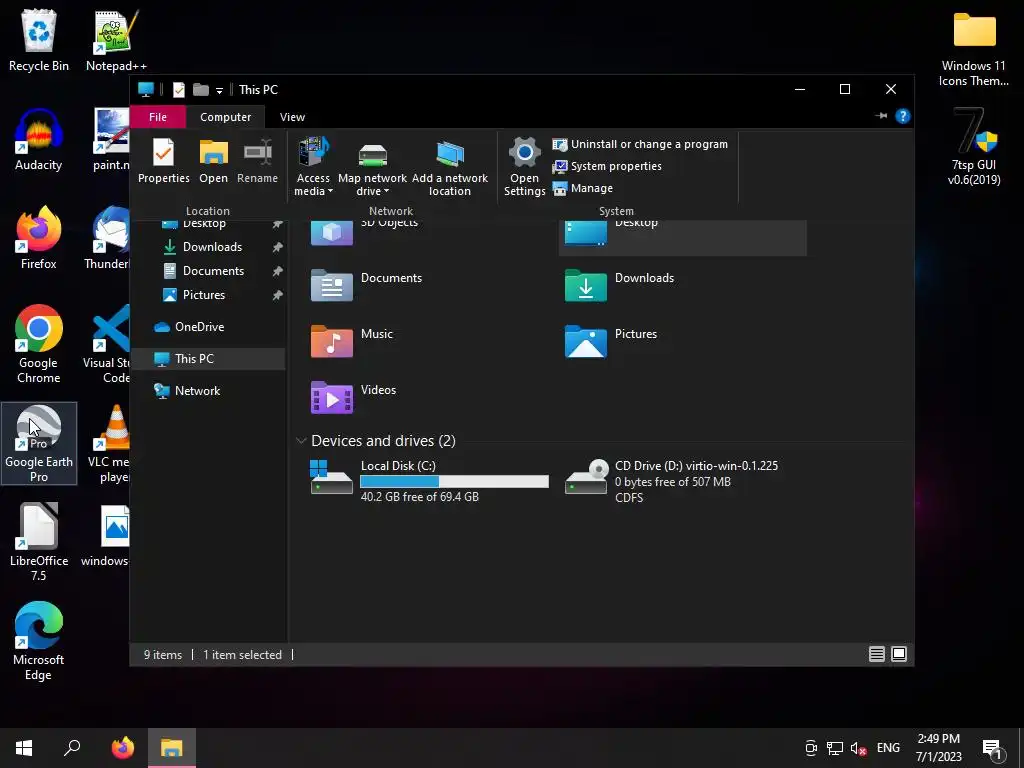Select Microsoft Edge desktop icon
Screen dimensions: 1024x768
39,641
